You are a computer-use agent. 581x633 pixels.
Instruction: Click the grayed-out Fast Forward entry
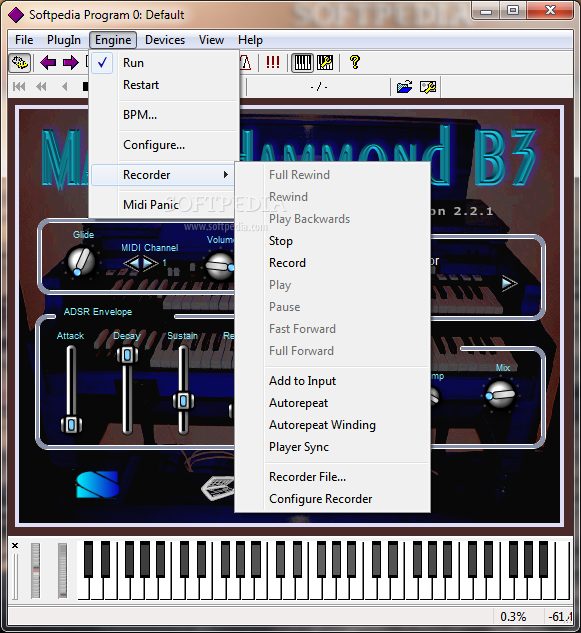tap(333, 329)
